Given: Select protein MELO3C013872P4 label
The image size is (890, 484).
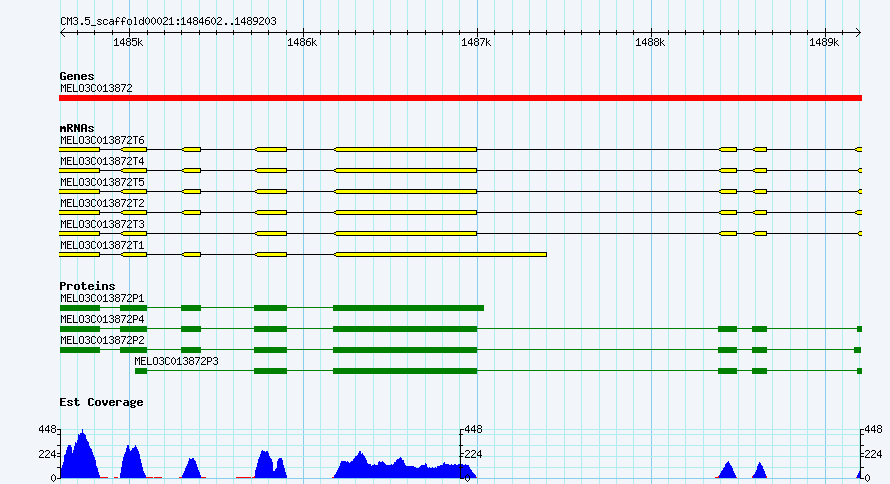Looking at the screenshot, I should pos(102,319).
